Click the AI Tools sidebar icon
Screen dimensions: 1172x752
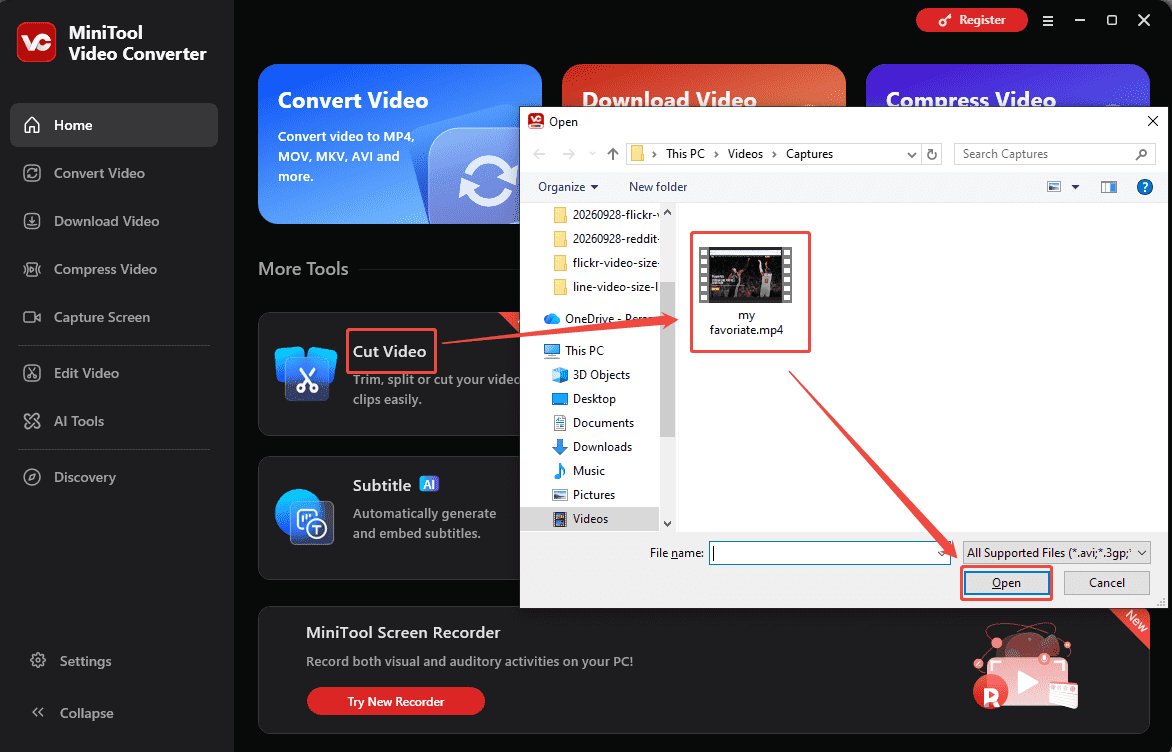(32, 421)
